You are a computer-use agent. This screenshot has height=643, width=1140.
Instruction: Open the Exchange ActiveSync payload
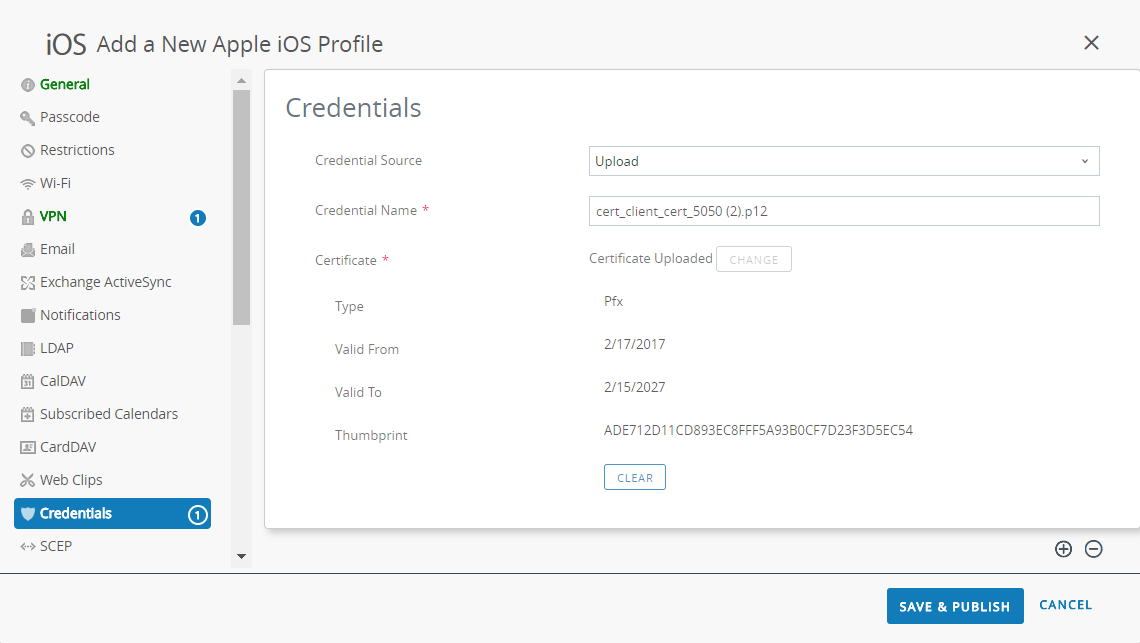(105, 282)
